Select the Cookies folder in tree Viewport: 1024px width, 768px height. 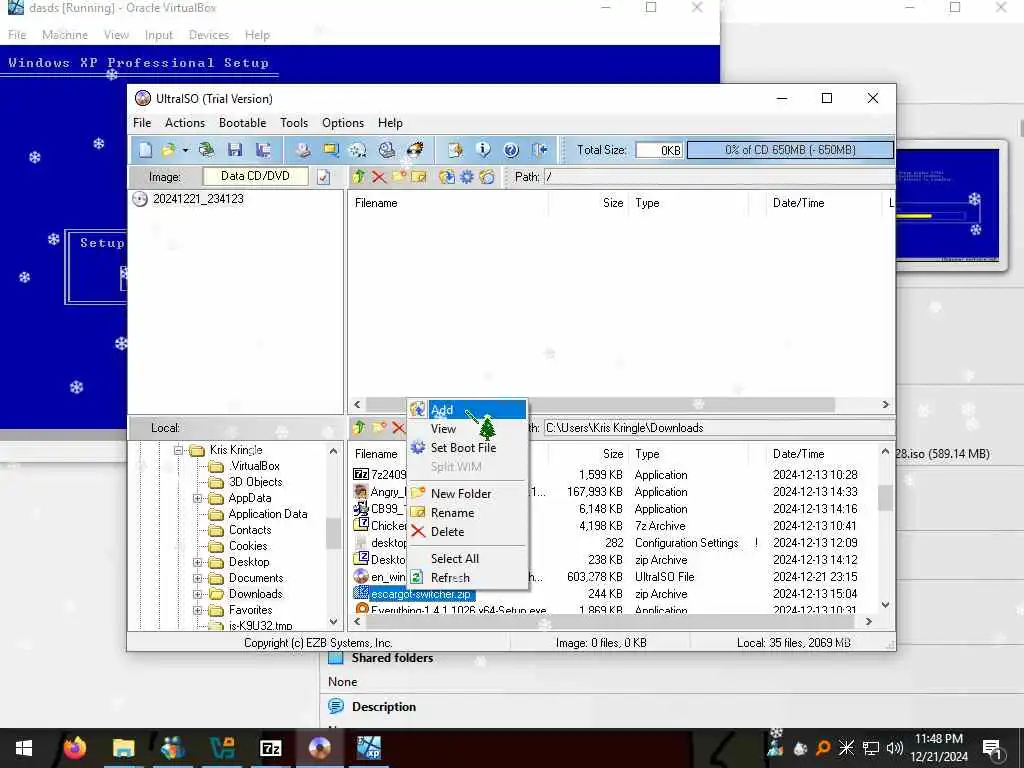(x=248, y=546)
